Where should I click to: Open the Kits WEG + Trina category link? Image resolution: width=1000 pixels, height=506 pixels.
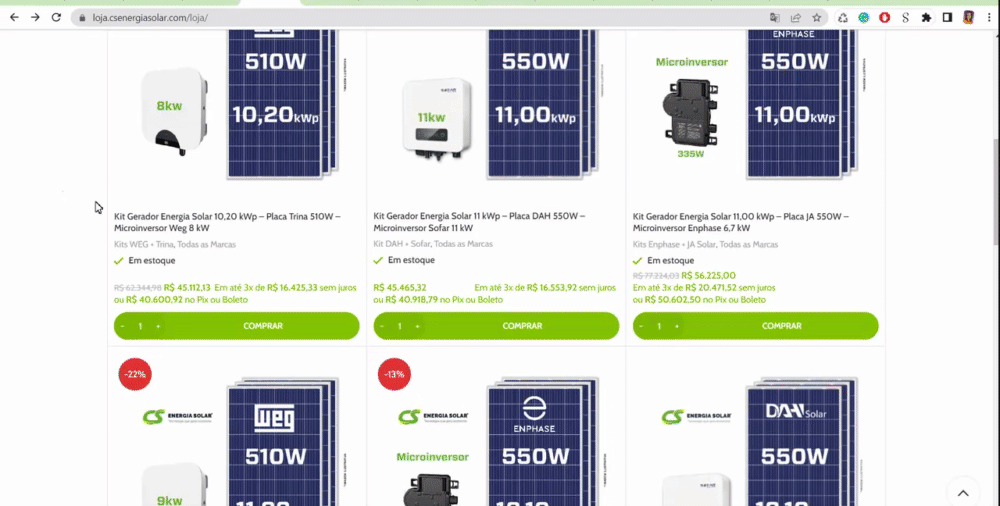[x=143, y=244]
